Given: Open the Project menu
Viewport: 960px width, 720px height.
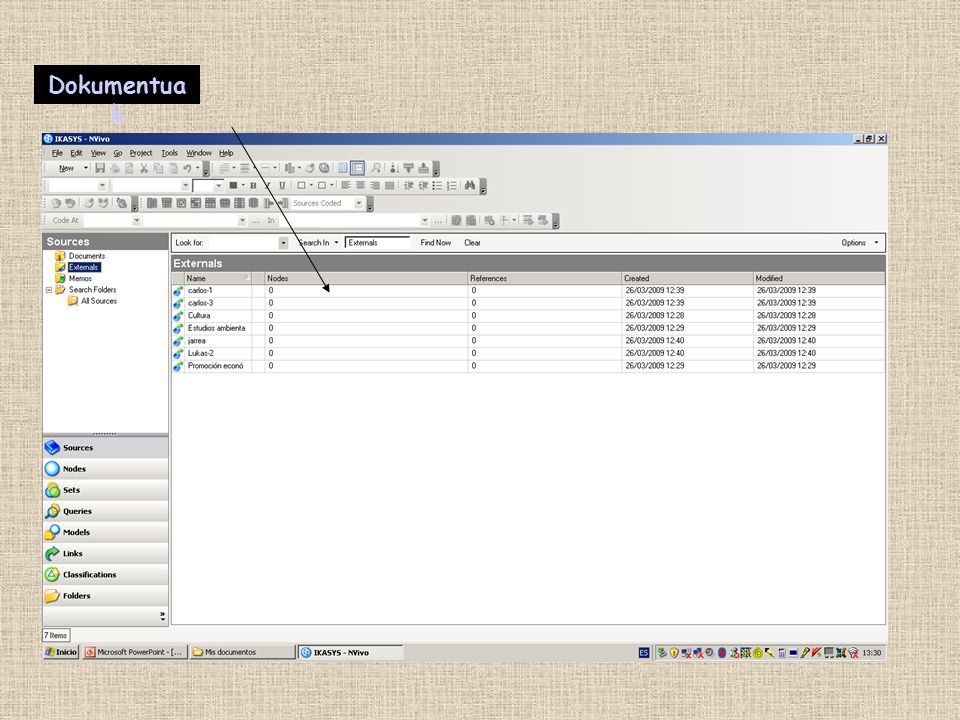Looking at the screenshot, I should 141,153.
